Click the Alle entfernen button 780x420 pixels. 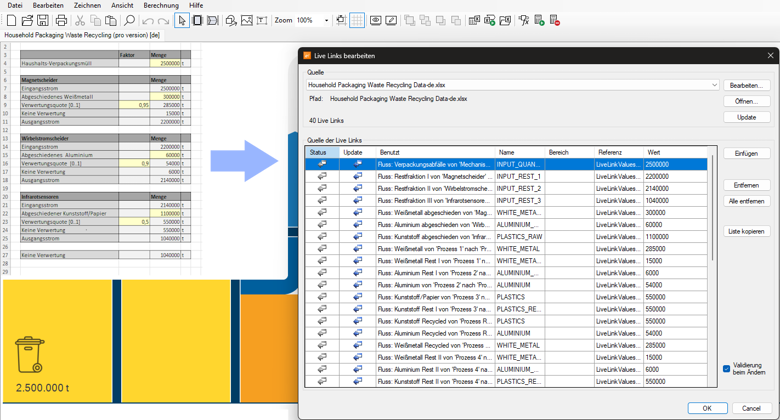coord(747,201)
